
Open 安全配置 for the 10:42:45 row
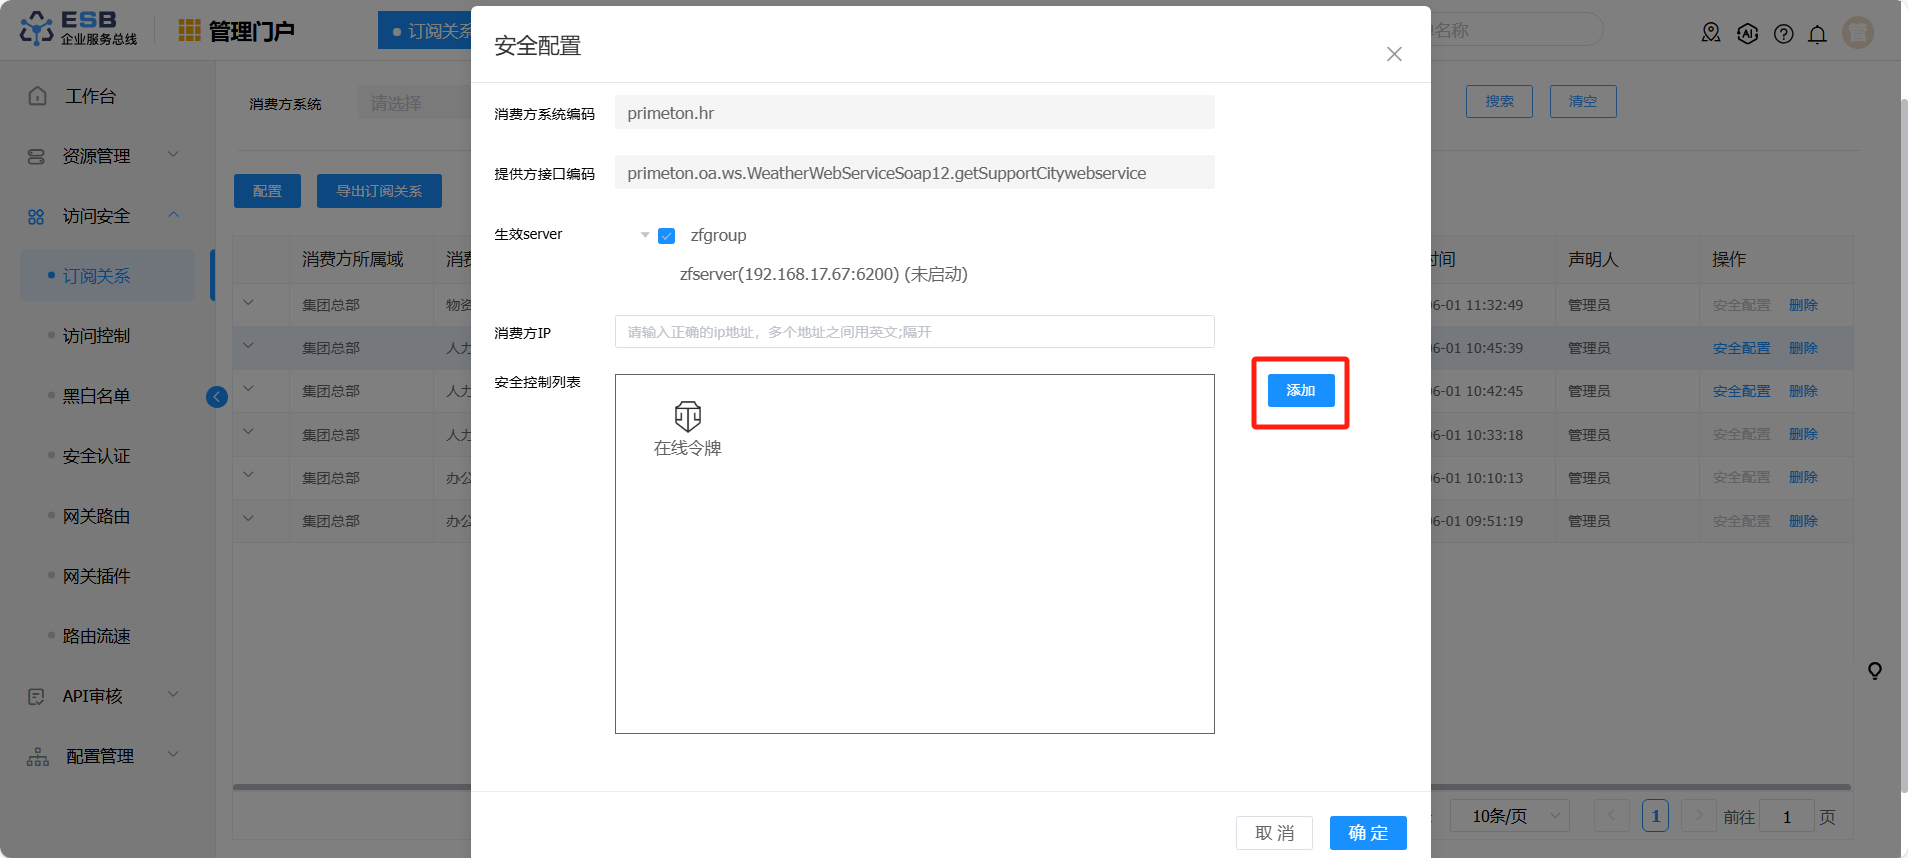(x=1741, y=391)
